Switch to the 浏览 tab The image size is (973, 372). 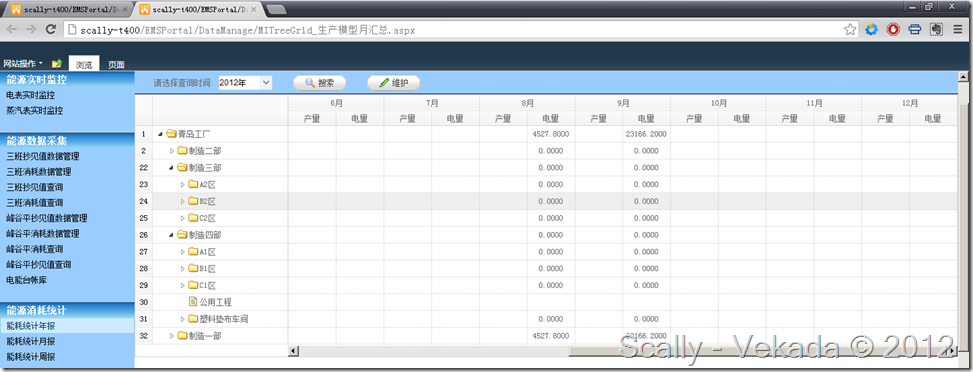pos(84,64)
